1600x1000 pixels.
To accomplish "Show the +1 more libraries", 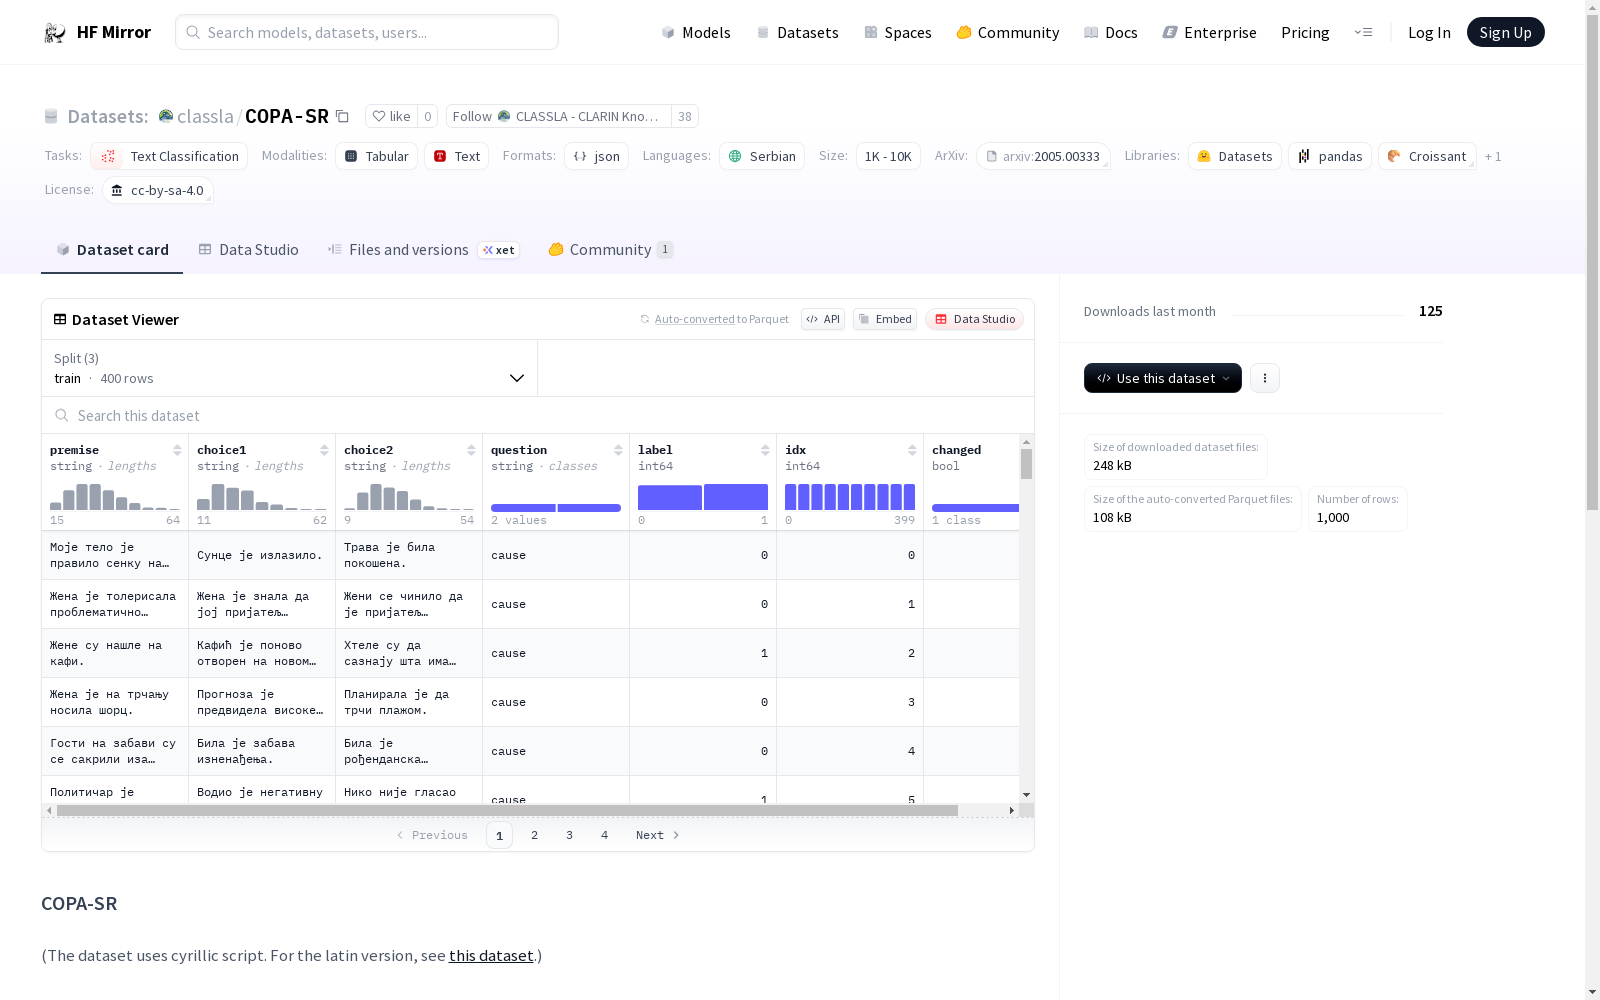I will 1493,156.
